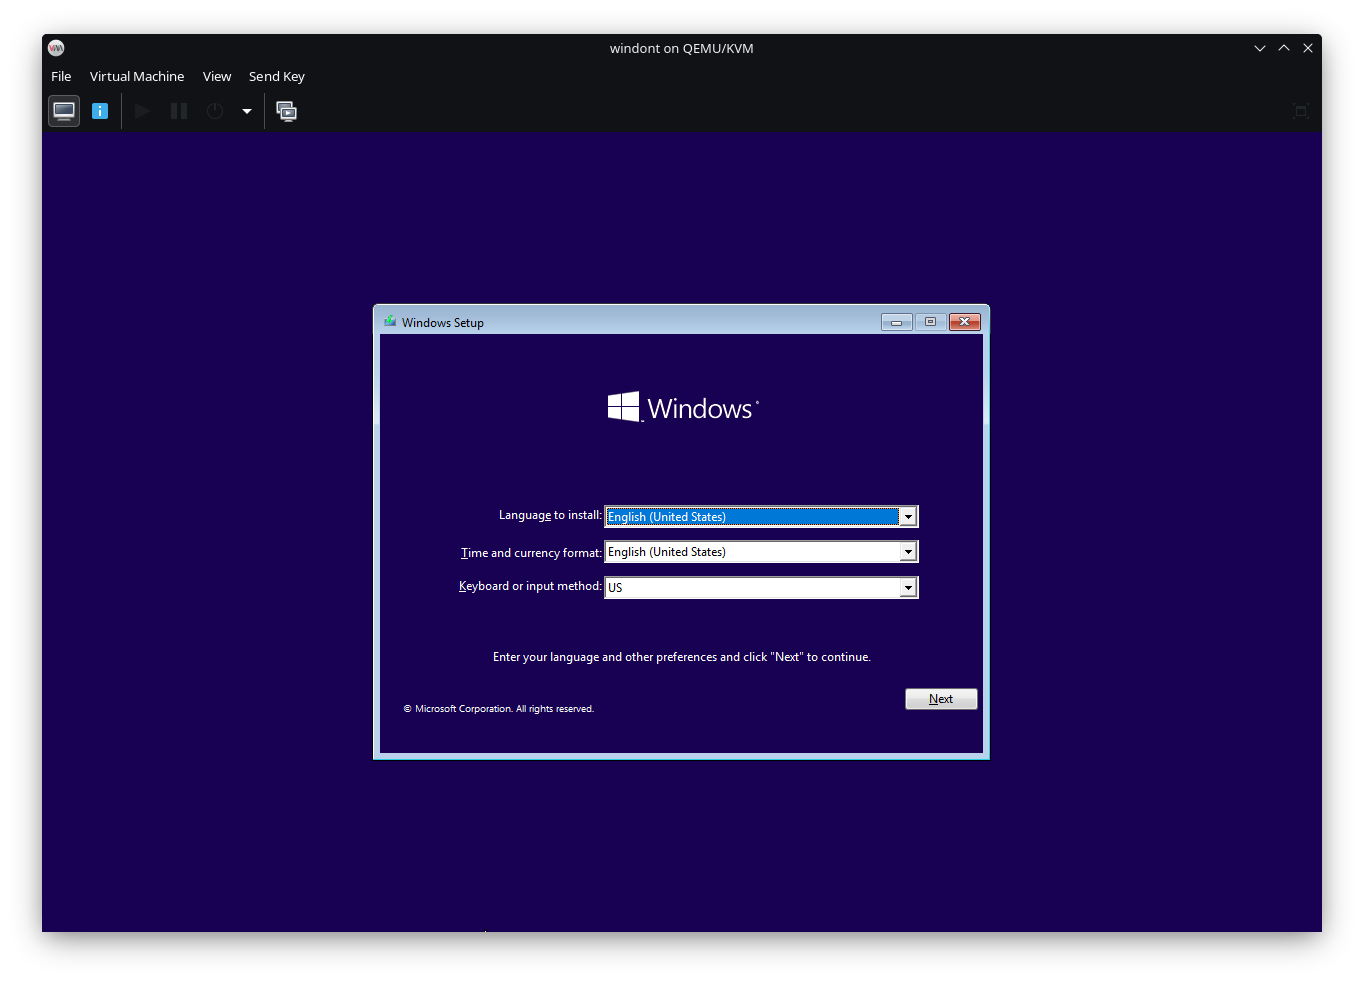The width and height of the screenshot is (1364, 982).
Task: Open the File menu
Action: pyautogui.click(x=61, y=76)
